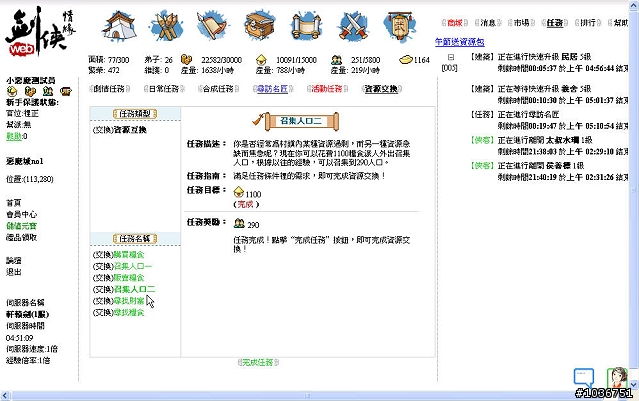Click queue entry 太叔水珊 1級
639x401 pixels.
(549, 145)
